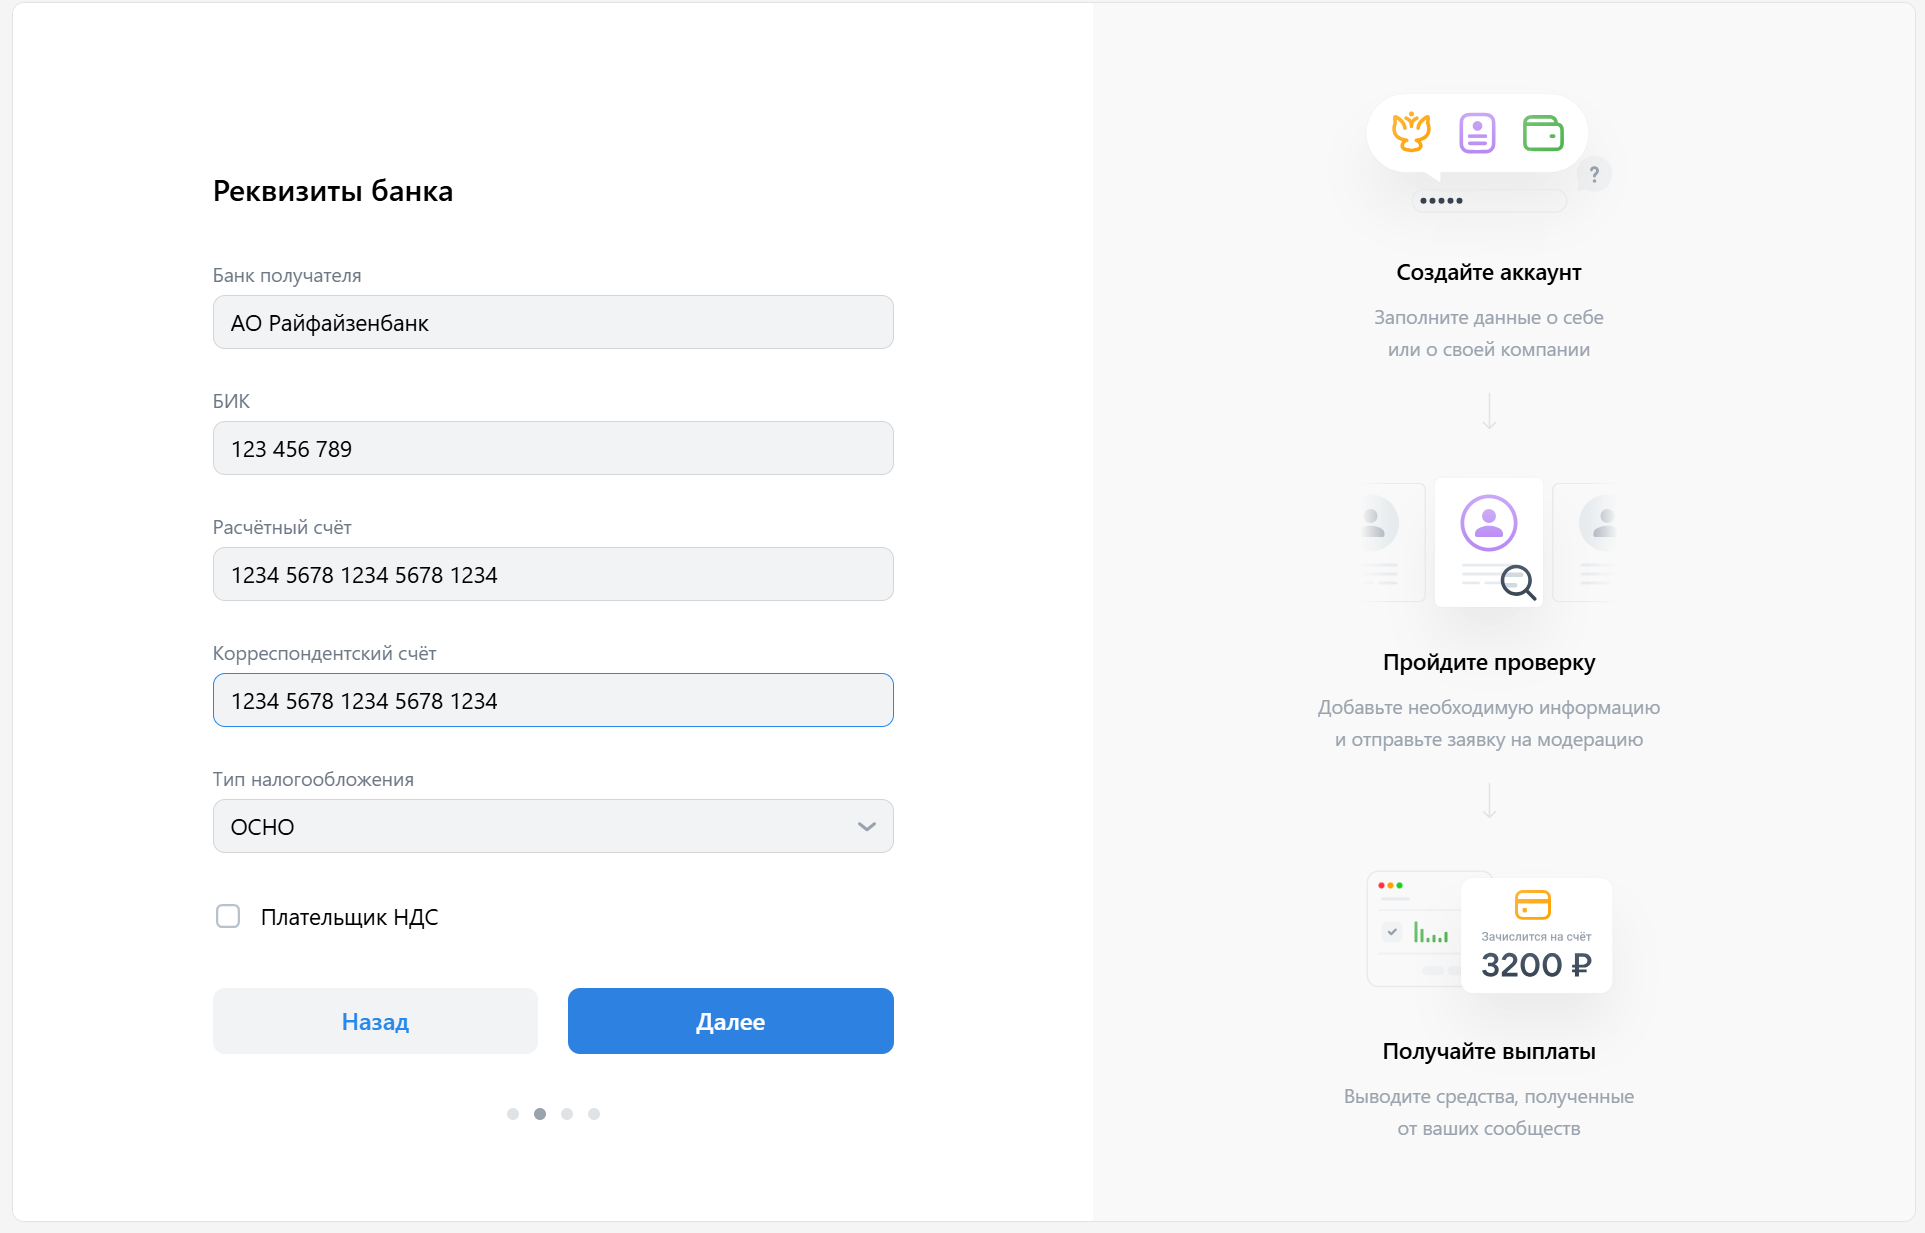Select the Расчётный счёт input field
1925x1233 pixels.
[x=552, y=574]
